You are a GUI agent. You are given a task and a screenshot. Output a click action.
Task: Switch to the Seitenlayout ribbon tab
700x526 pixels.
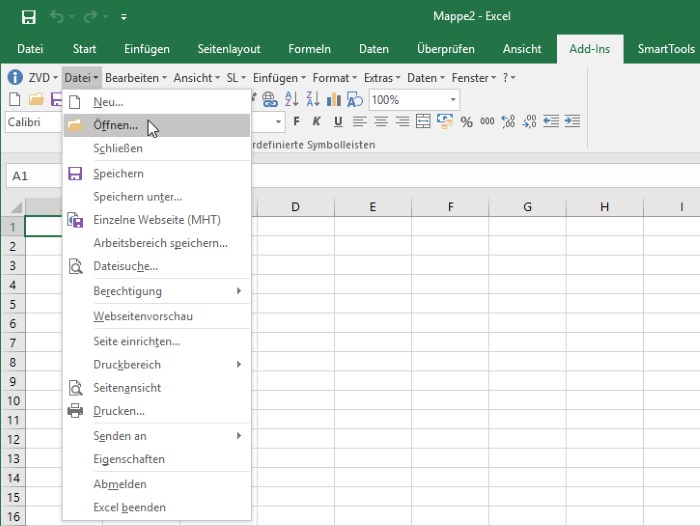pos(229,49)
